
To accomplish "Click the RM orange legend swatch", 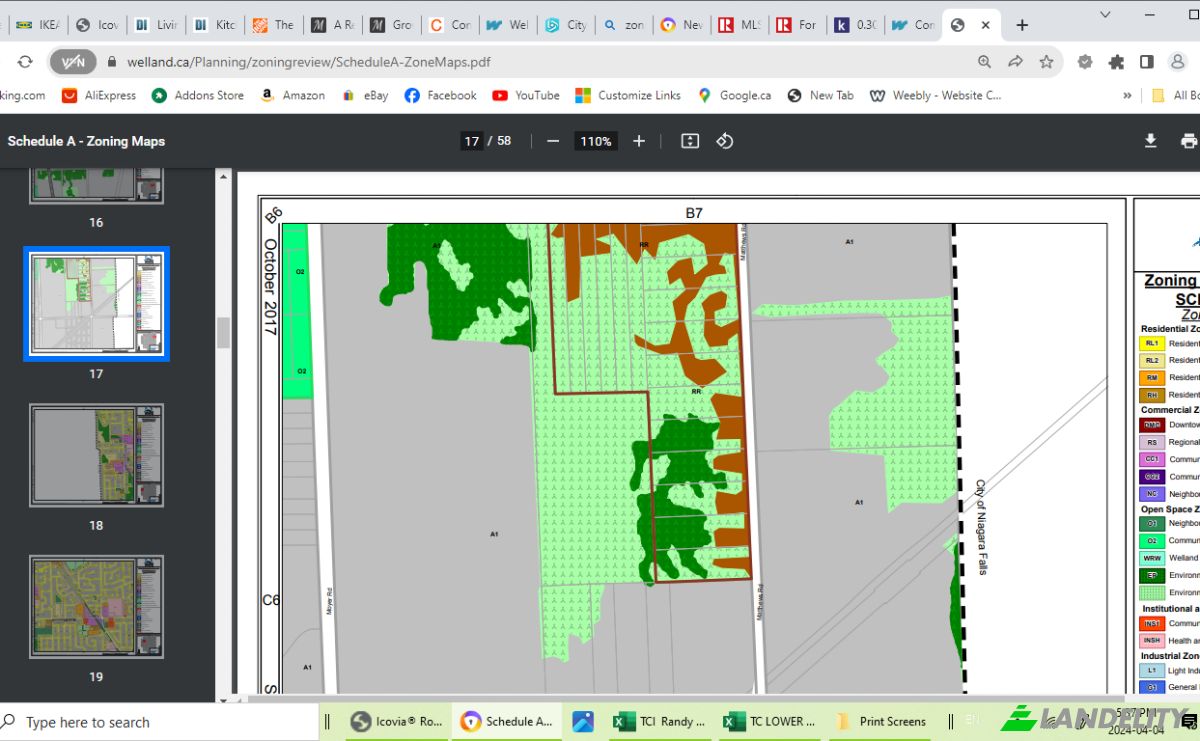I will tap(1151, 377).
